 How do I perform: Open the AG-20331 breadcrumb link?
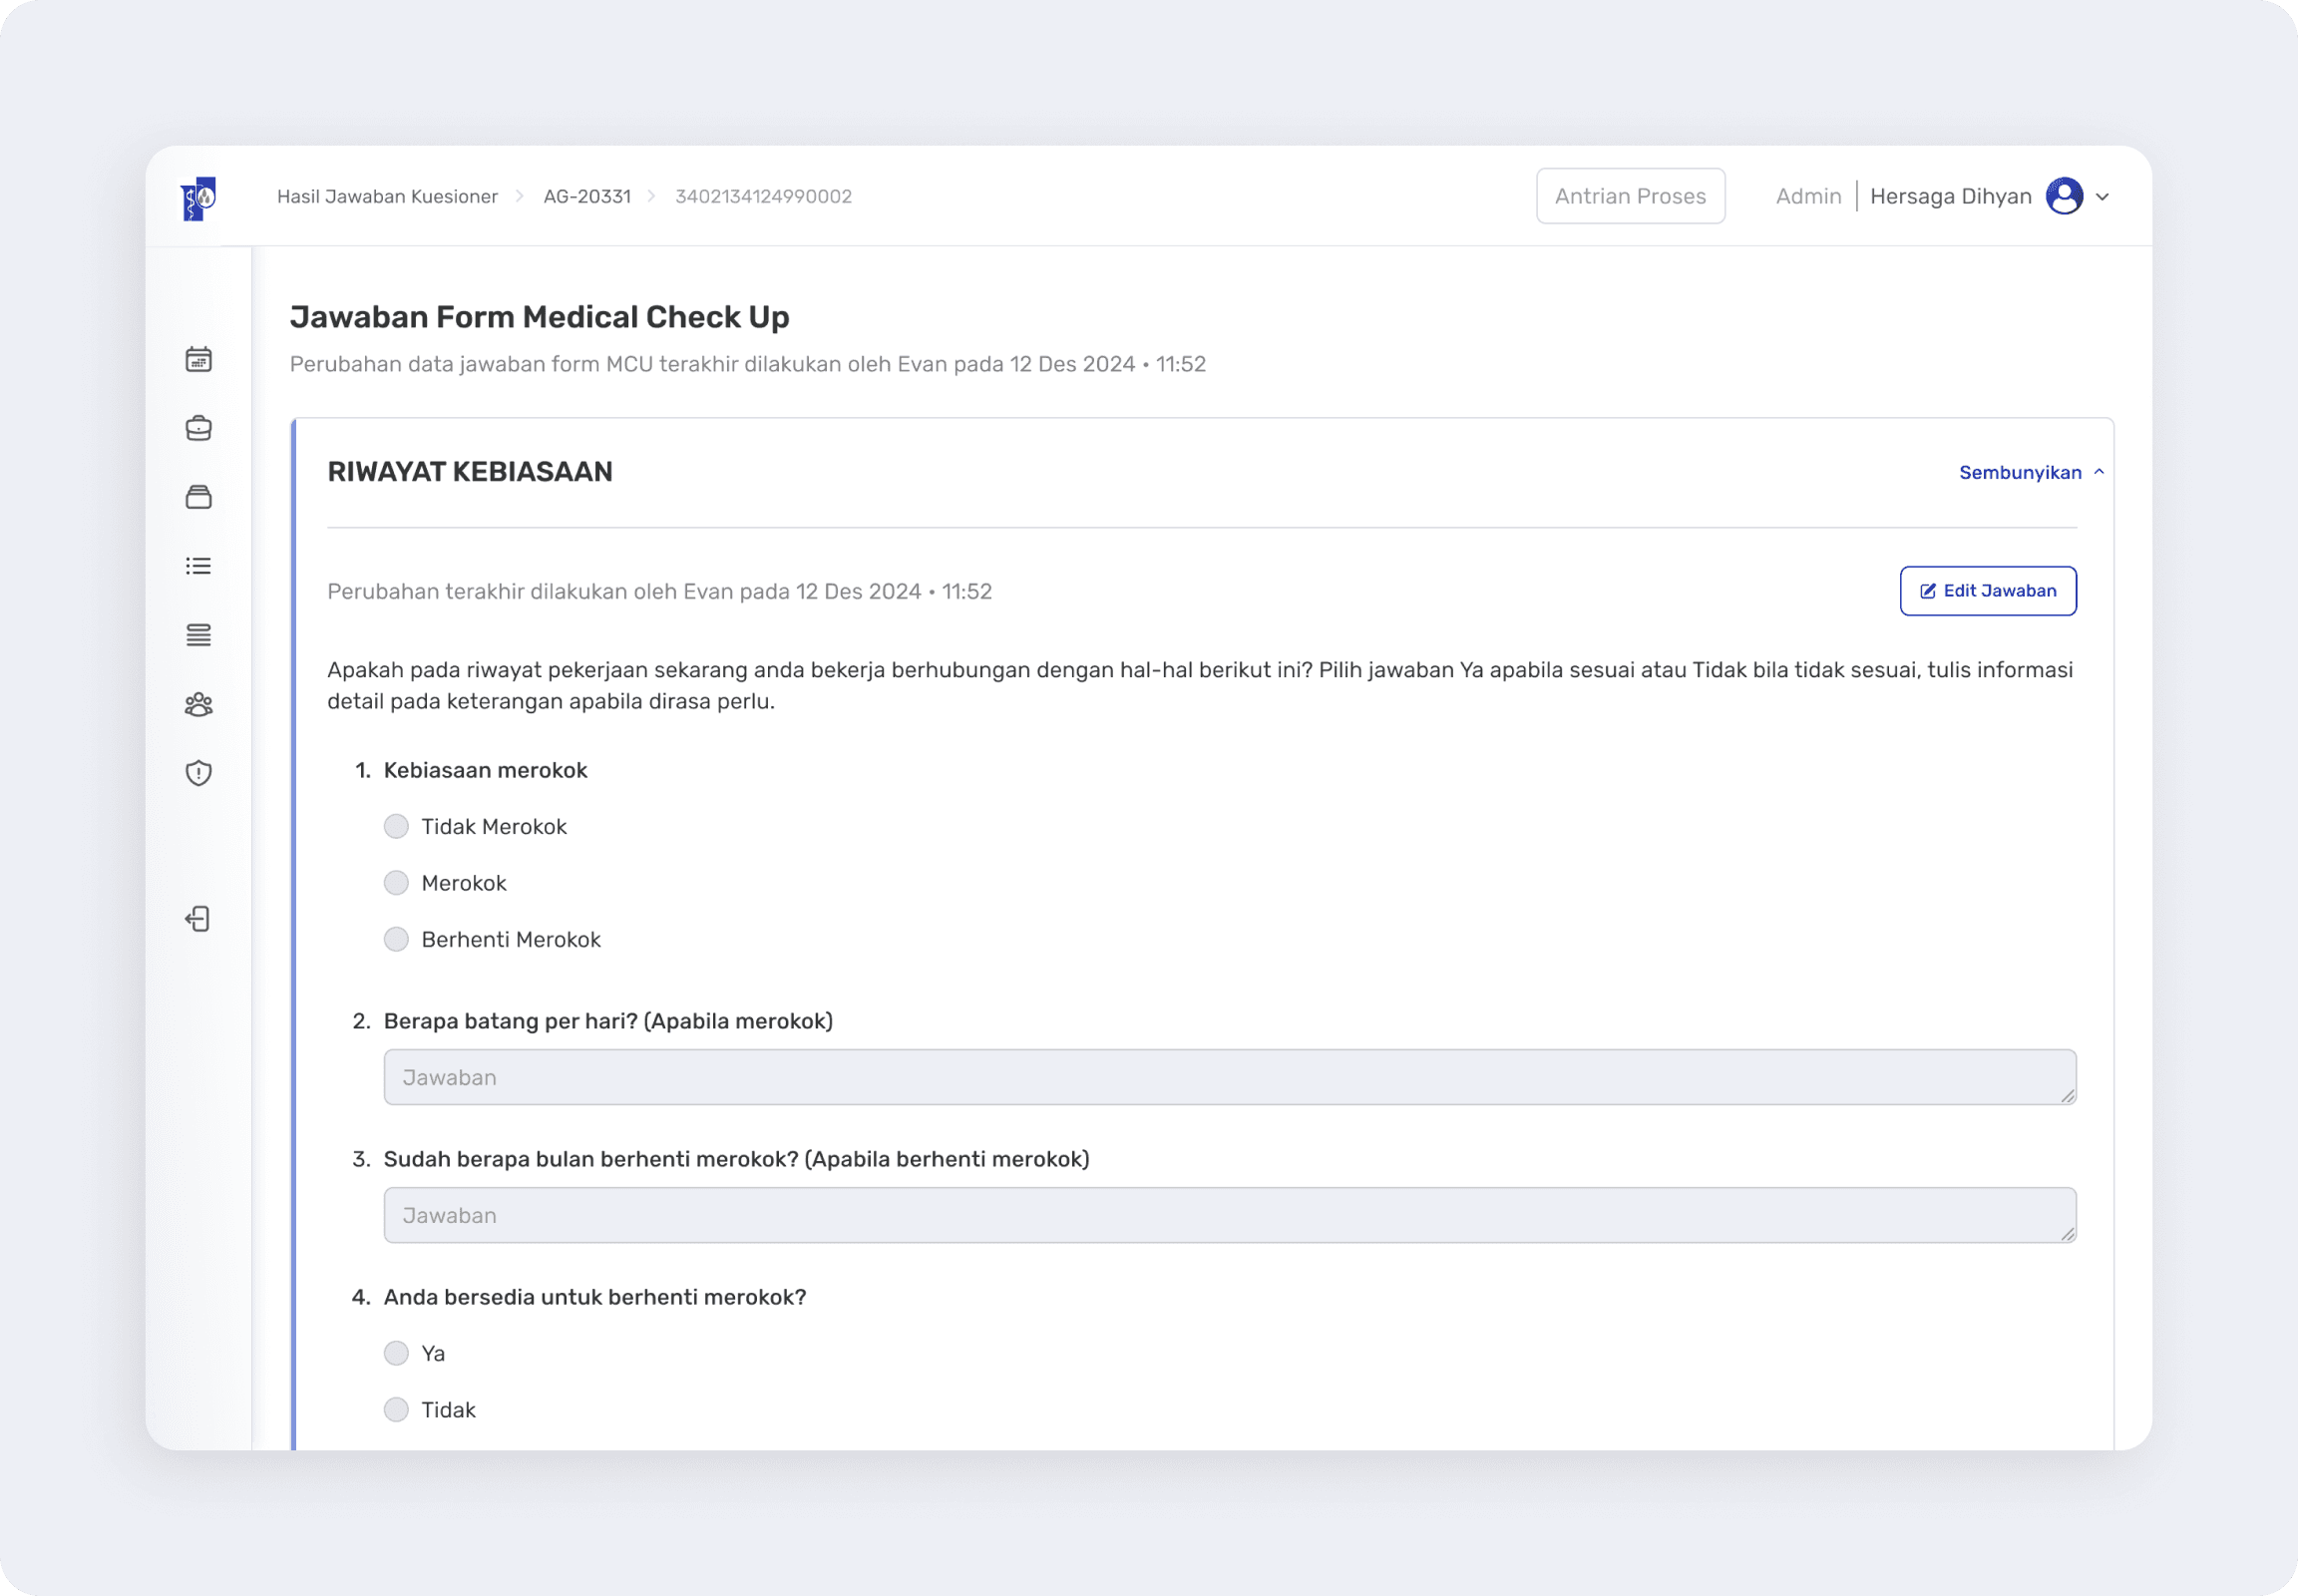click(x=587, y=196)
